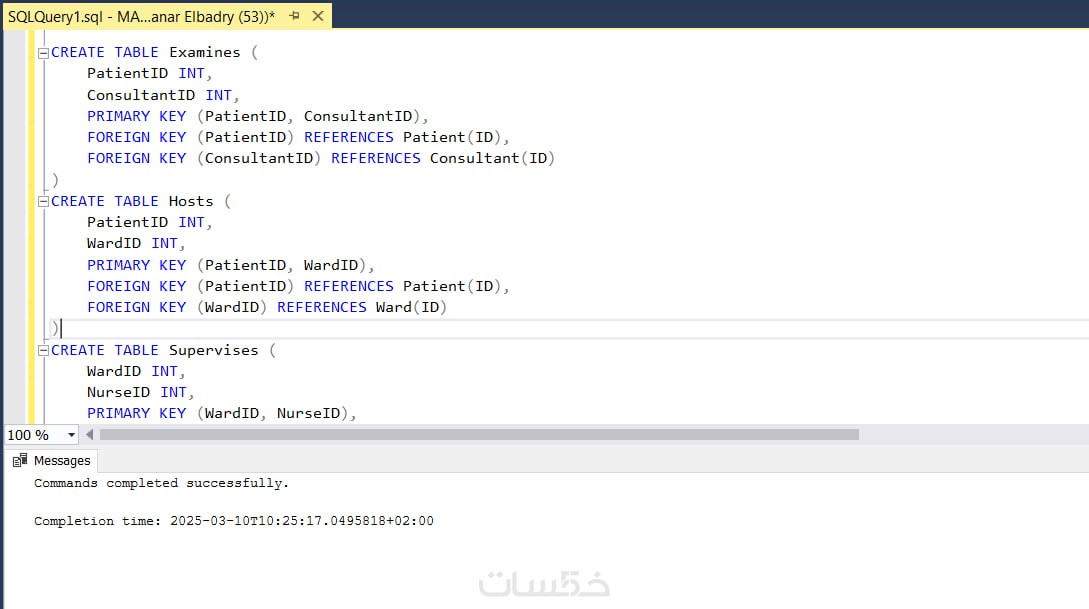
Task: Click 'PRIMARY KEY (WardID, NurseID),' line
Action: (x=222, y=414)
